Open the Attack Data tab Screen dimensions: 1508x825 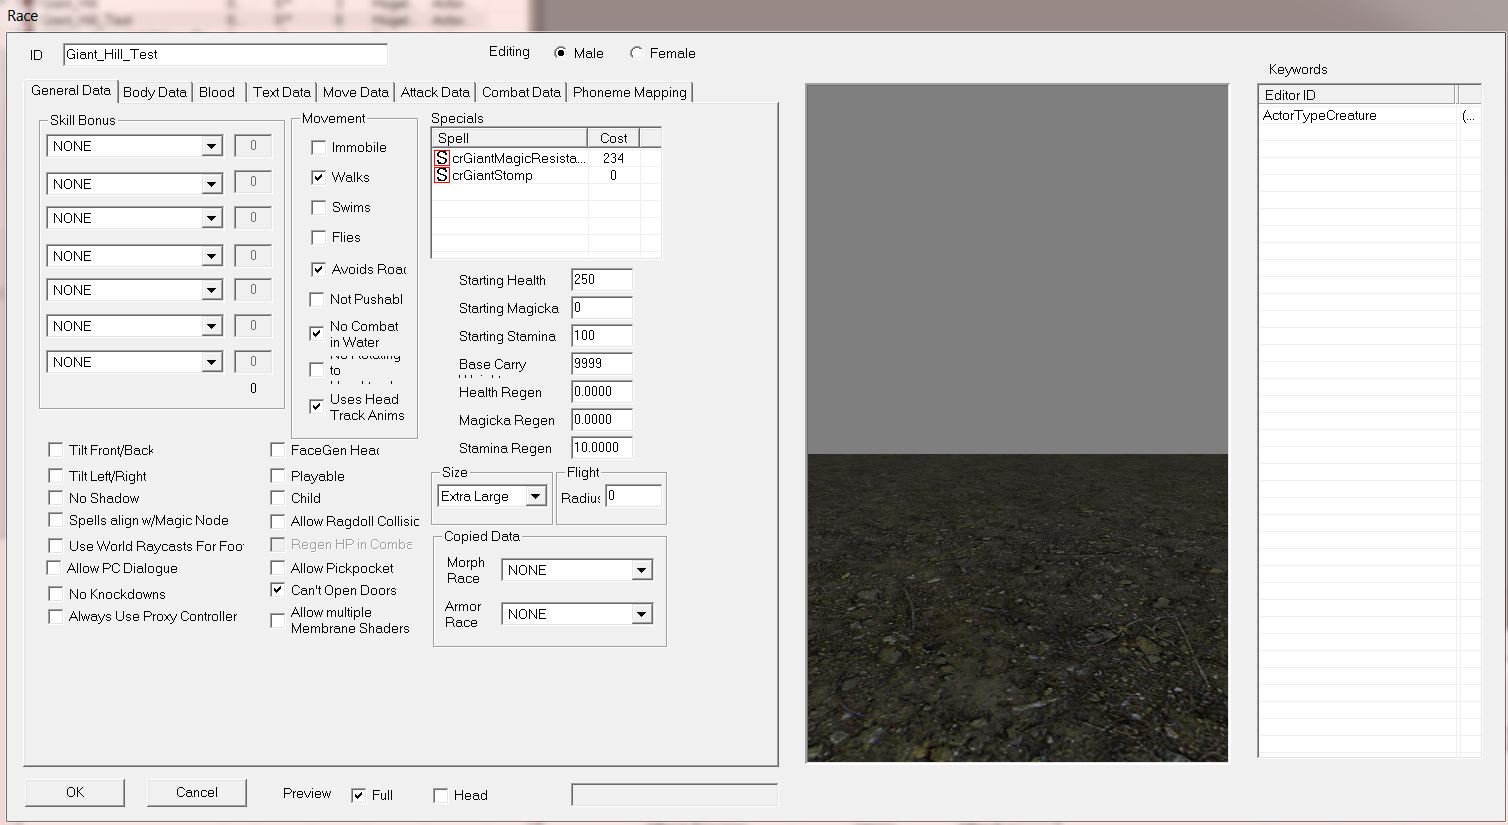click(x=435, y=92)
